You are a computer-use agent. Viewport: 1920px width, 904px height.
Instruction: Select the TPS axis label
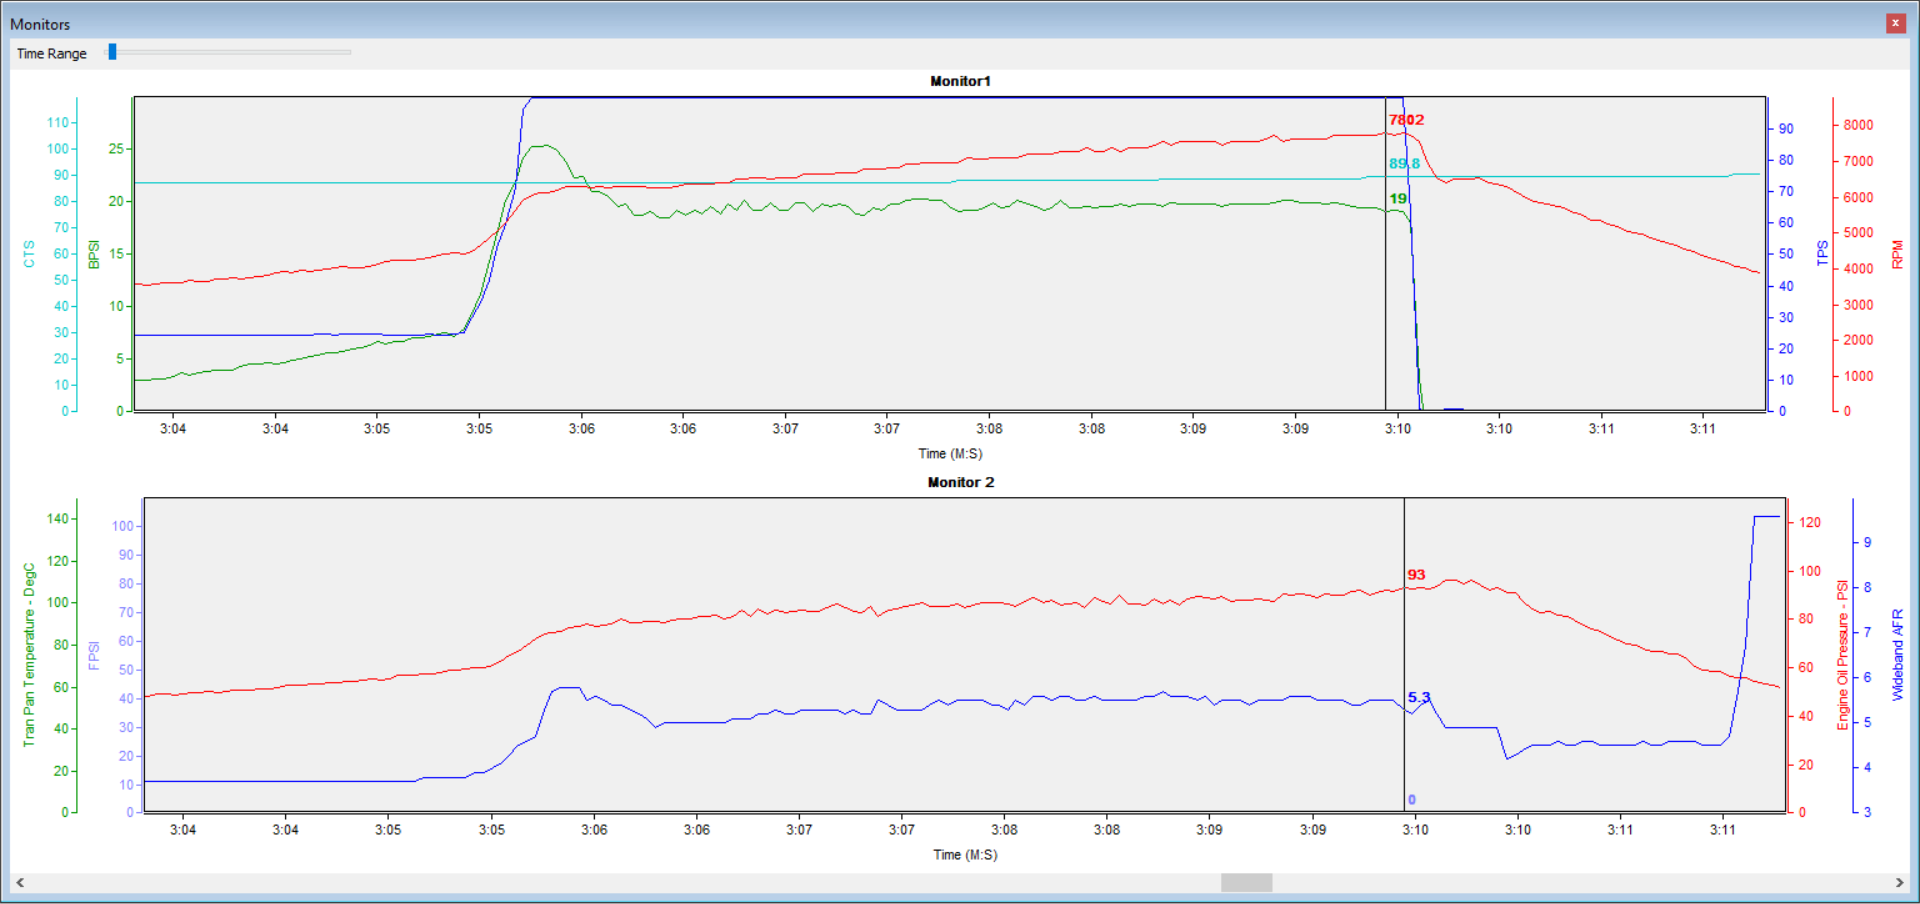(1822, 254)
